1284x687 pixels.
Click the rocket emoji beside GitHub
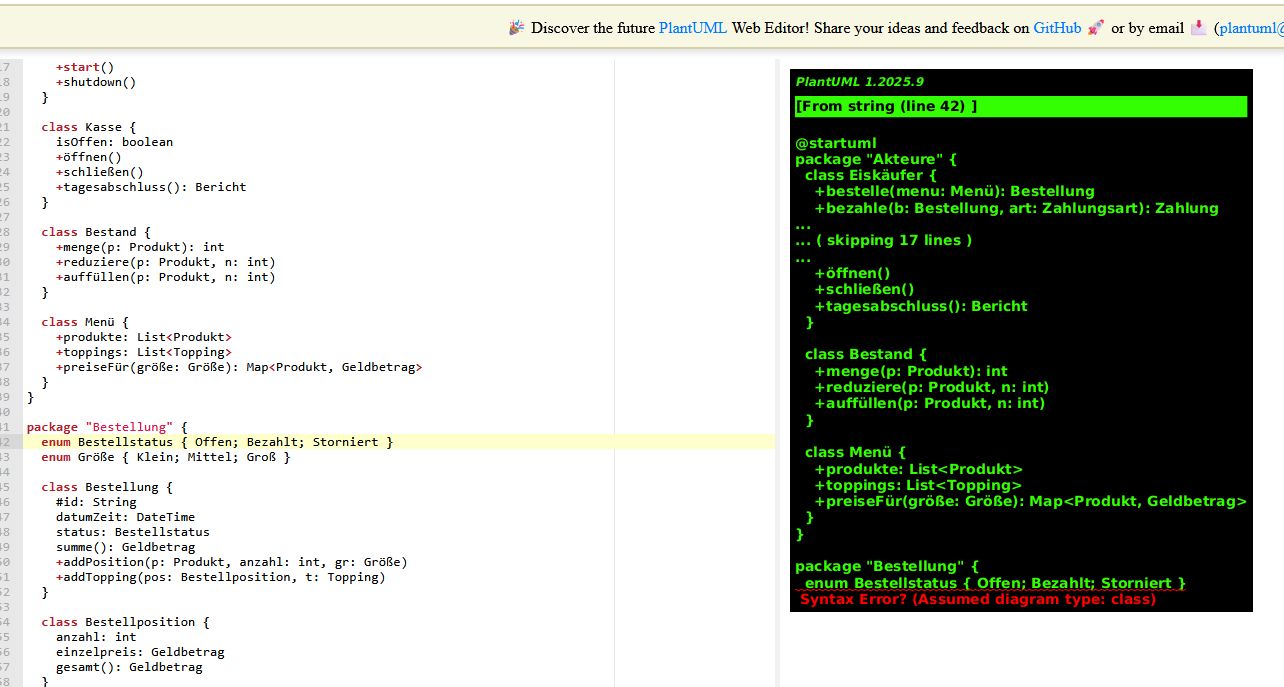pos(1096,28)
